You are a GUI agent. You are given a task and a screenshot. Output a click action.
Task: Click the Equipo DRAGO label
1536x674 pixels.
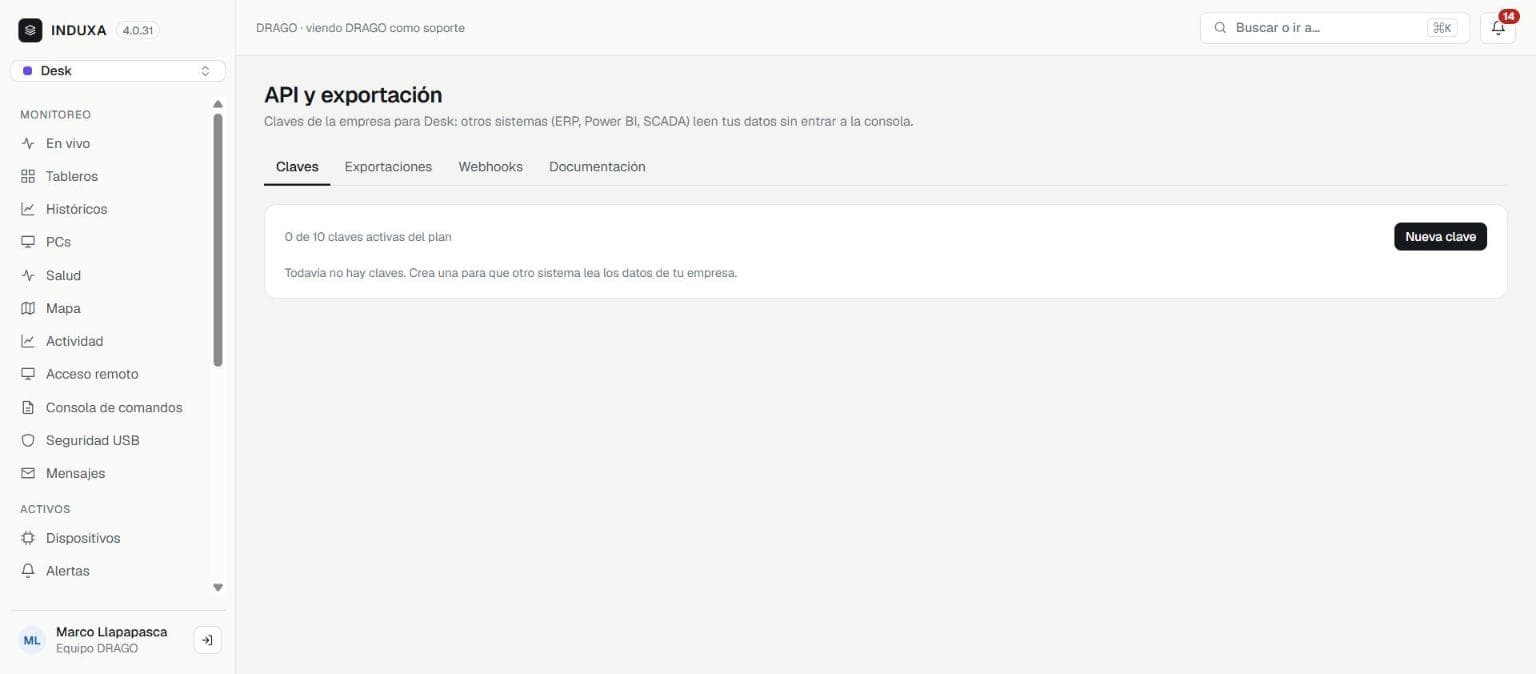coord(97,649)
